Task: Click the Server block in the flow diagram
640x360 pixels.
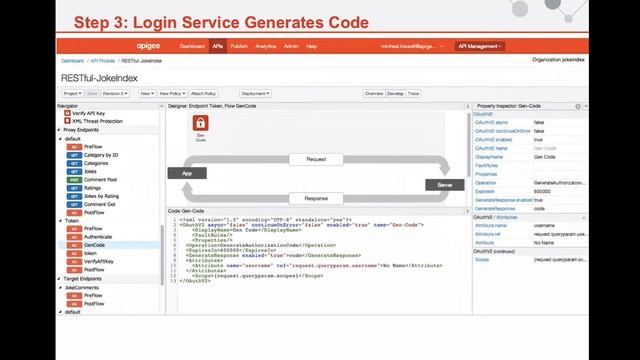Action: [x=445, y=185]
